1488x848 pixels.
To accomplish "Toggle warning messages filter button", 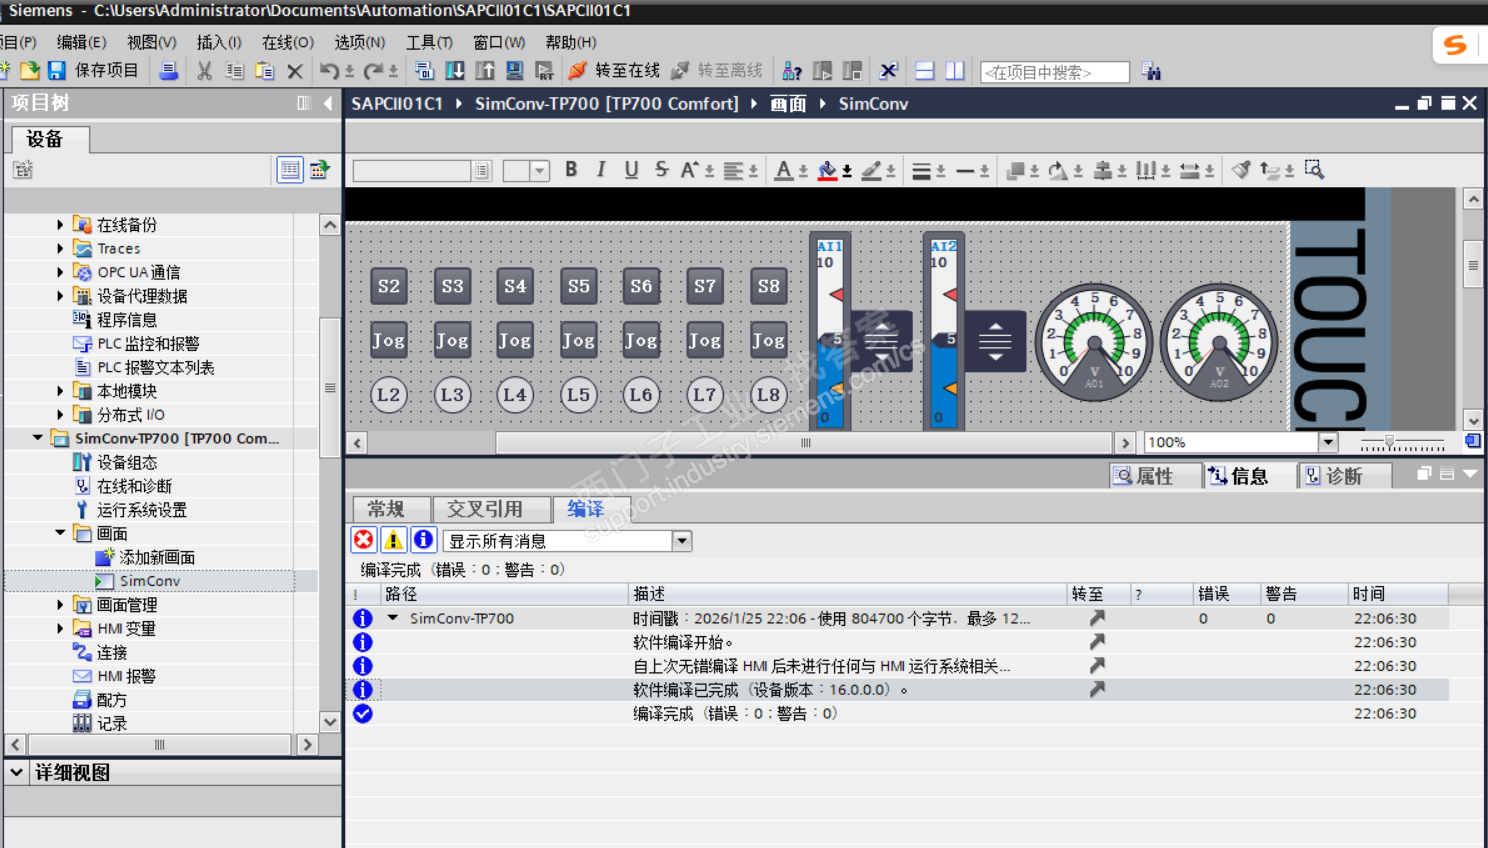I will (394, 540).
